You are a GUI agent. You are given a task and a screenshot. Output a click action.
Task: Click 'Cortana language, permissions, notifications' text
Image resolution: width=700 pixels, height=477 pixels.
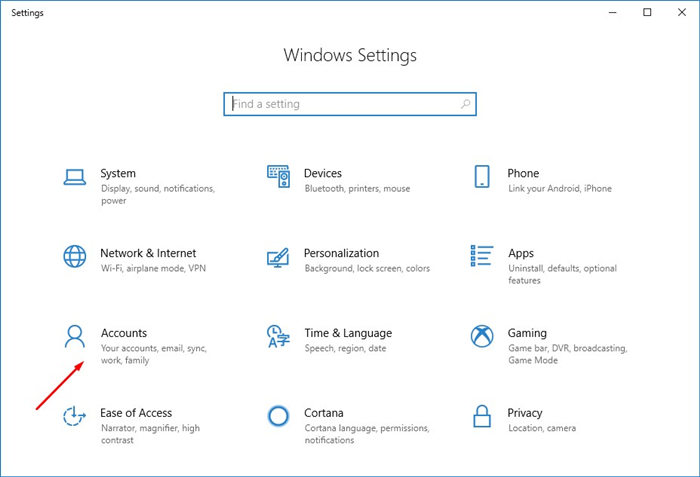point(367,434)
